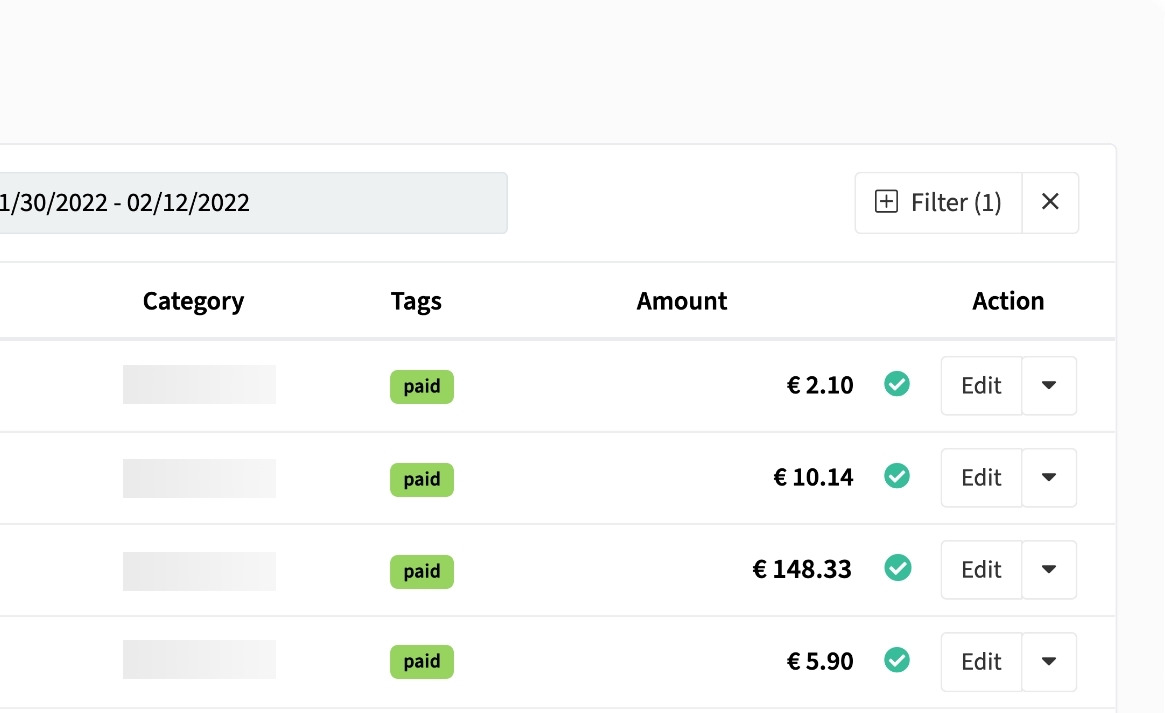Image resolution: width=1165 pixels, height=713 pixels.
Task: Click the paid tag on the € 2.10 row
Action: coord(421,387)
